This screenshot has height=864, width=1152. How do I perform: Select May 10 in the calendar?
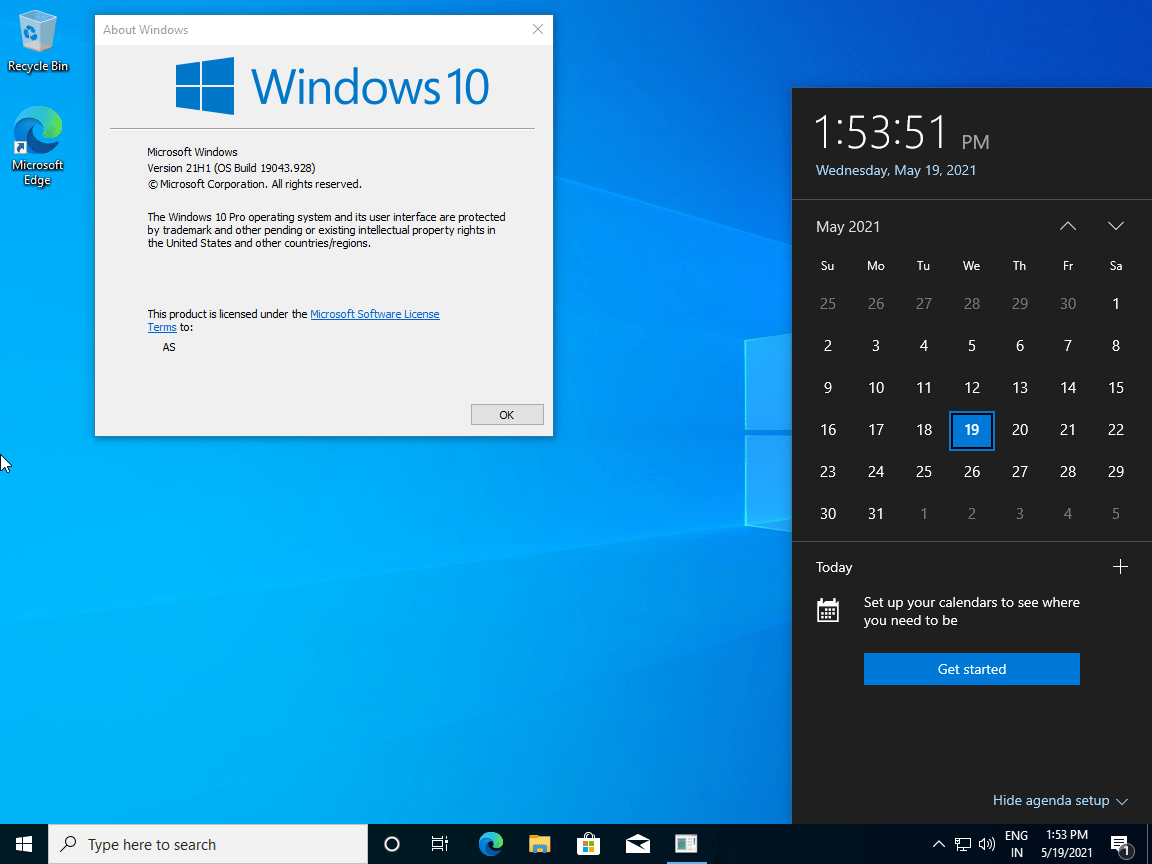pos(876,388)
